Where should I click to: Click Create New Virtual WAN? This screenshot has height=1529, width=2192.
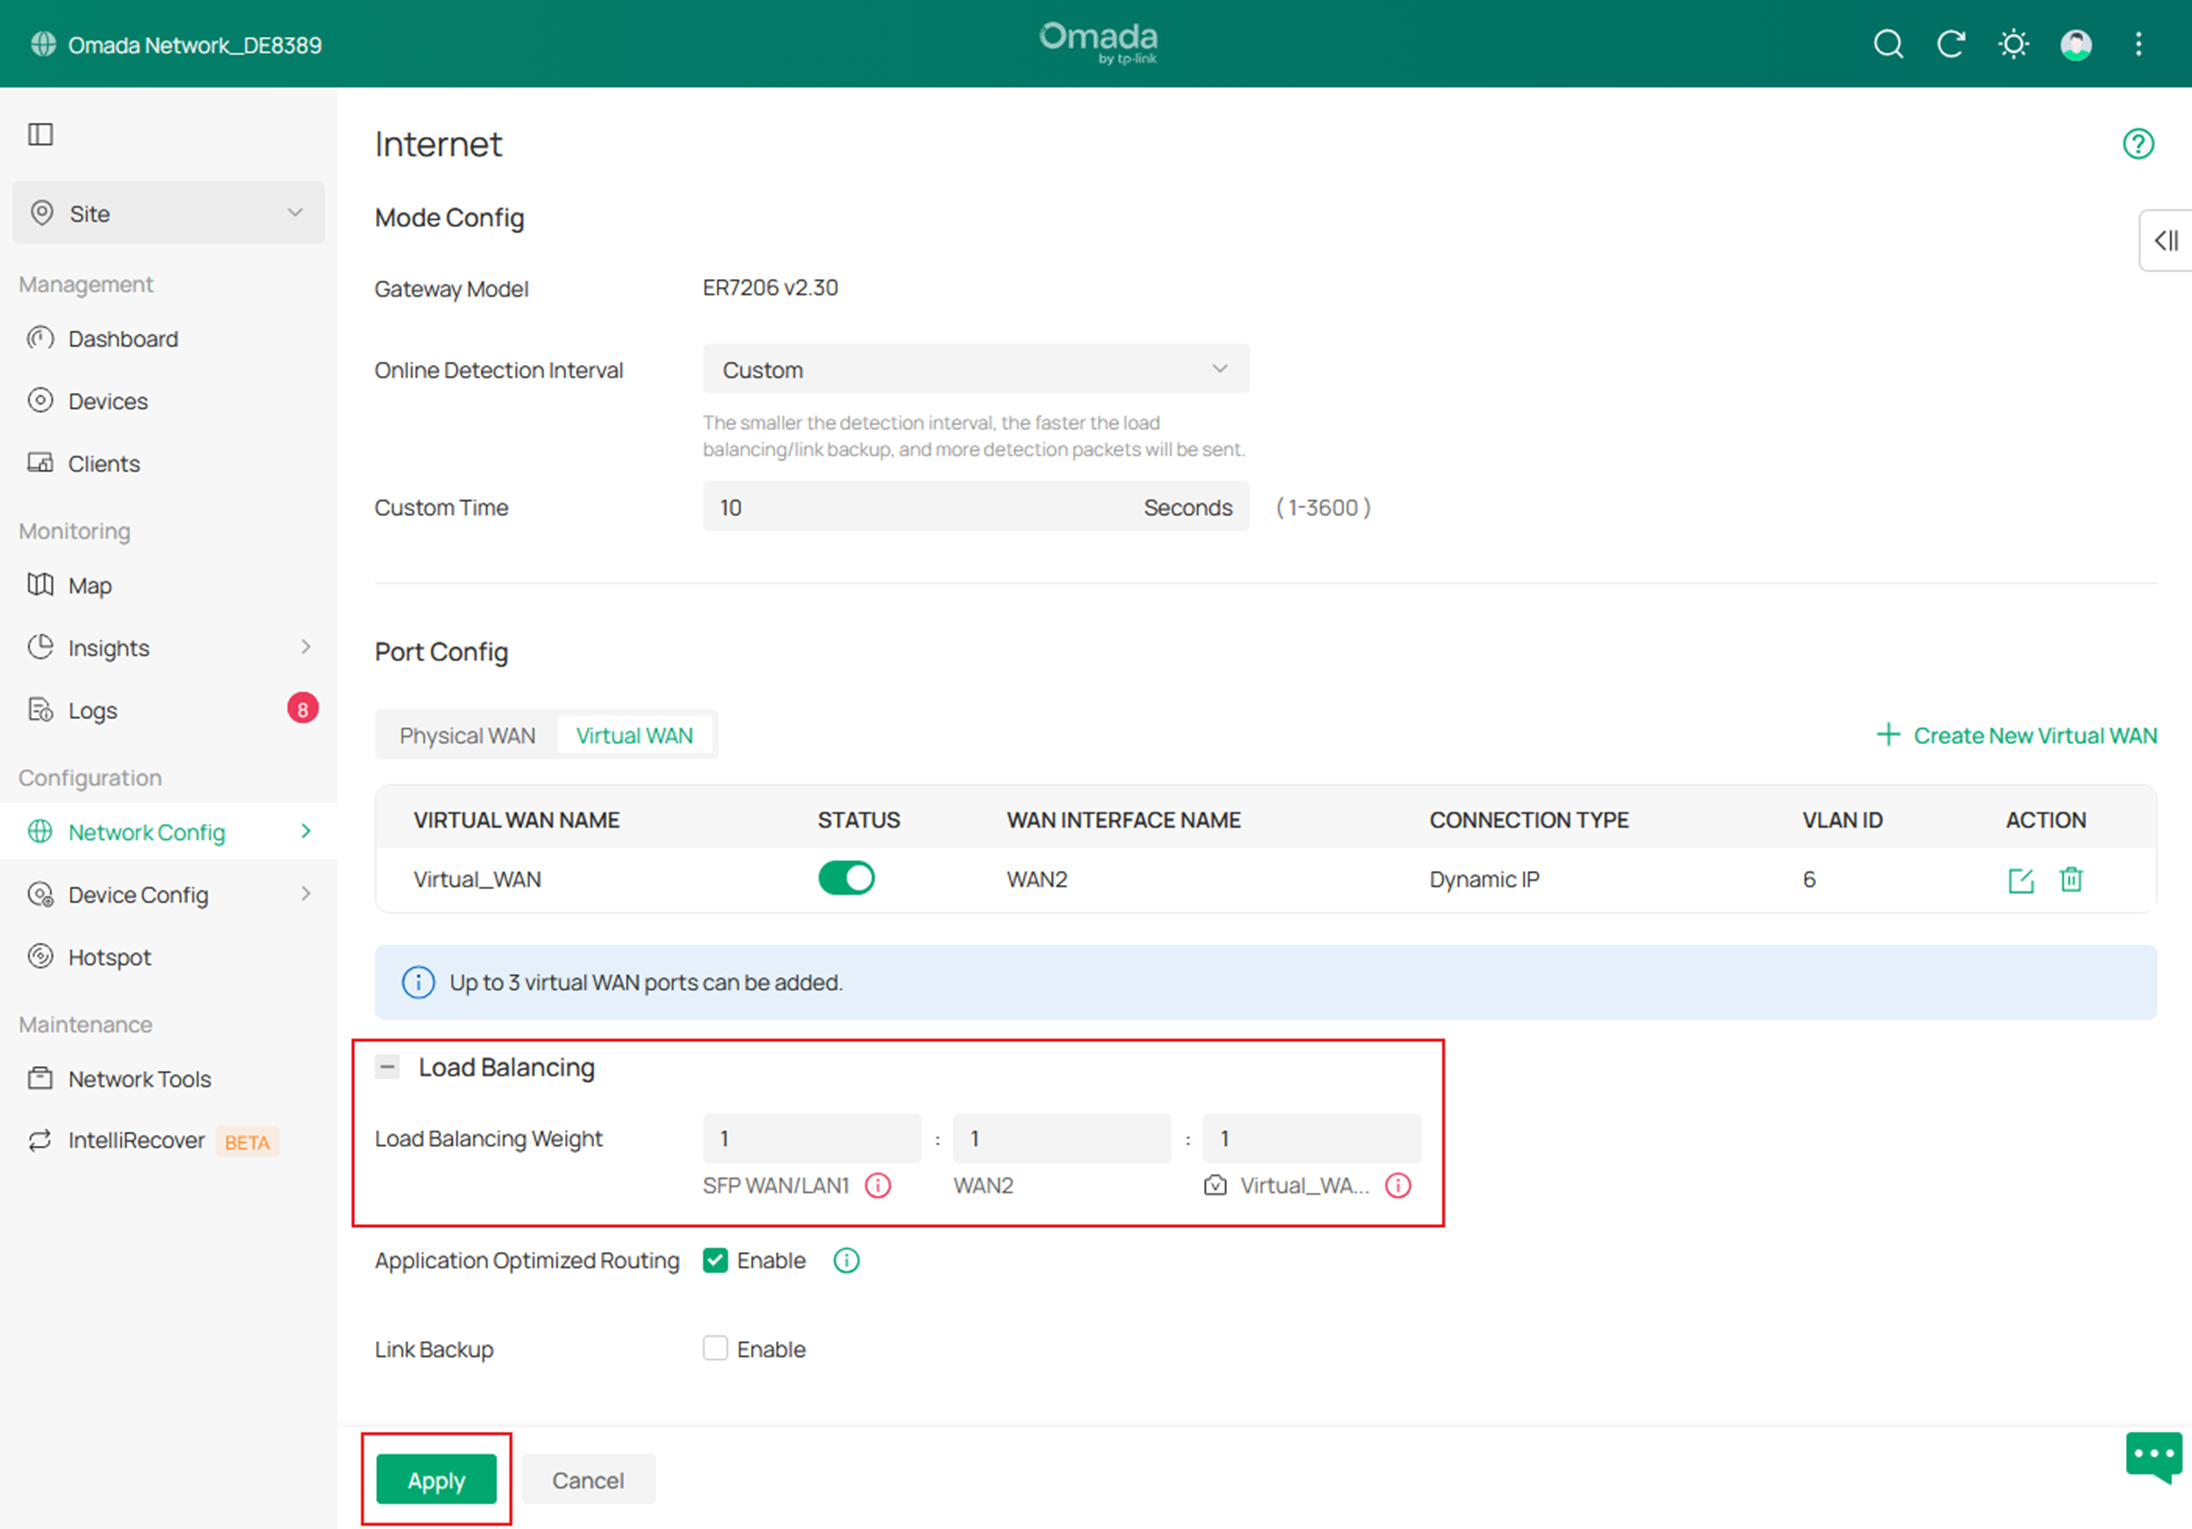[x=2015, y=735]
